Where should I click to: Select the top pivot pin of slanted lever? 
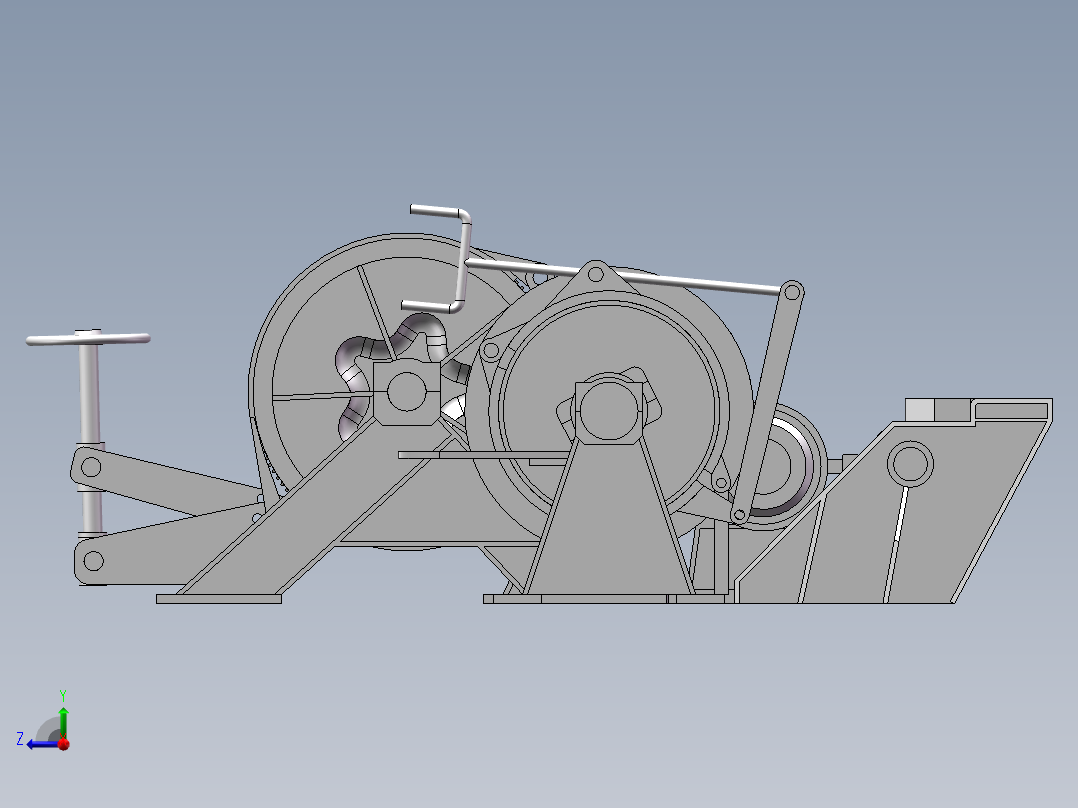pos(792,292)
